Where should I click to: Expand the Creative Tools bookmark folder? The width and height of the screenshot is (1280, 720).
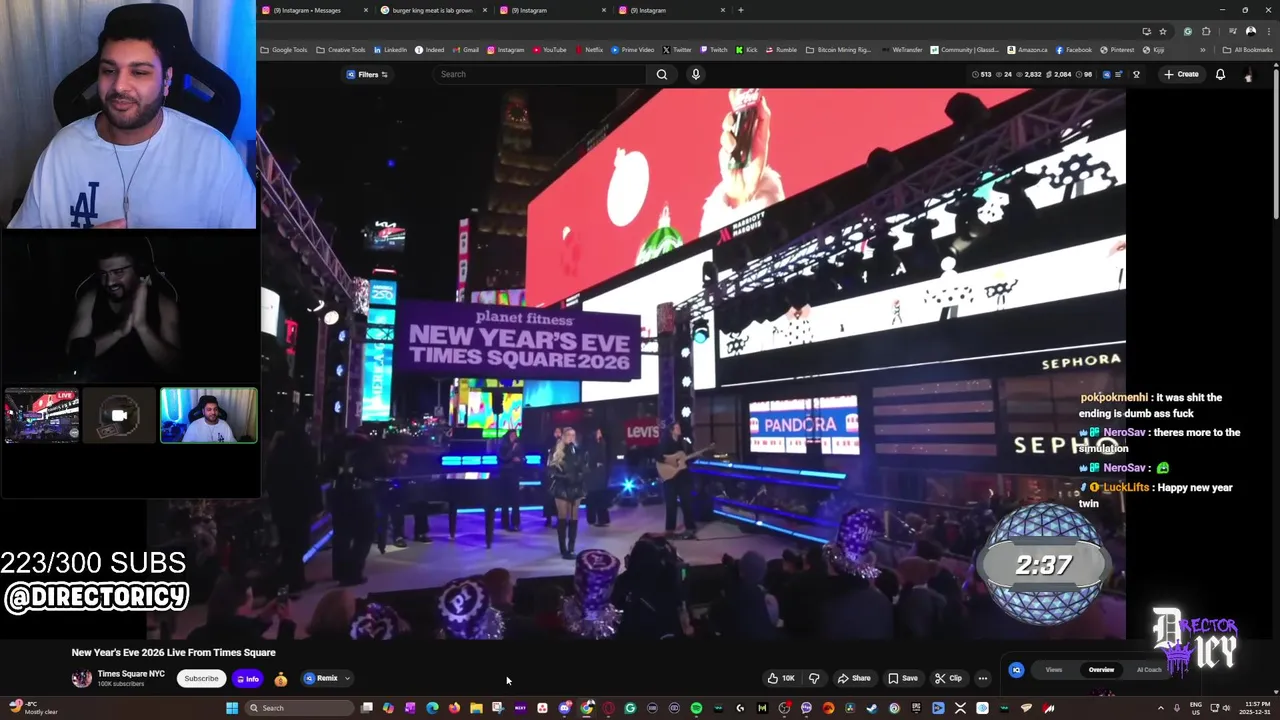[341, 50]
